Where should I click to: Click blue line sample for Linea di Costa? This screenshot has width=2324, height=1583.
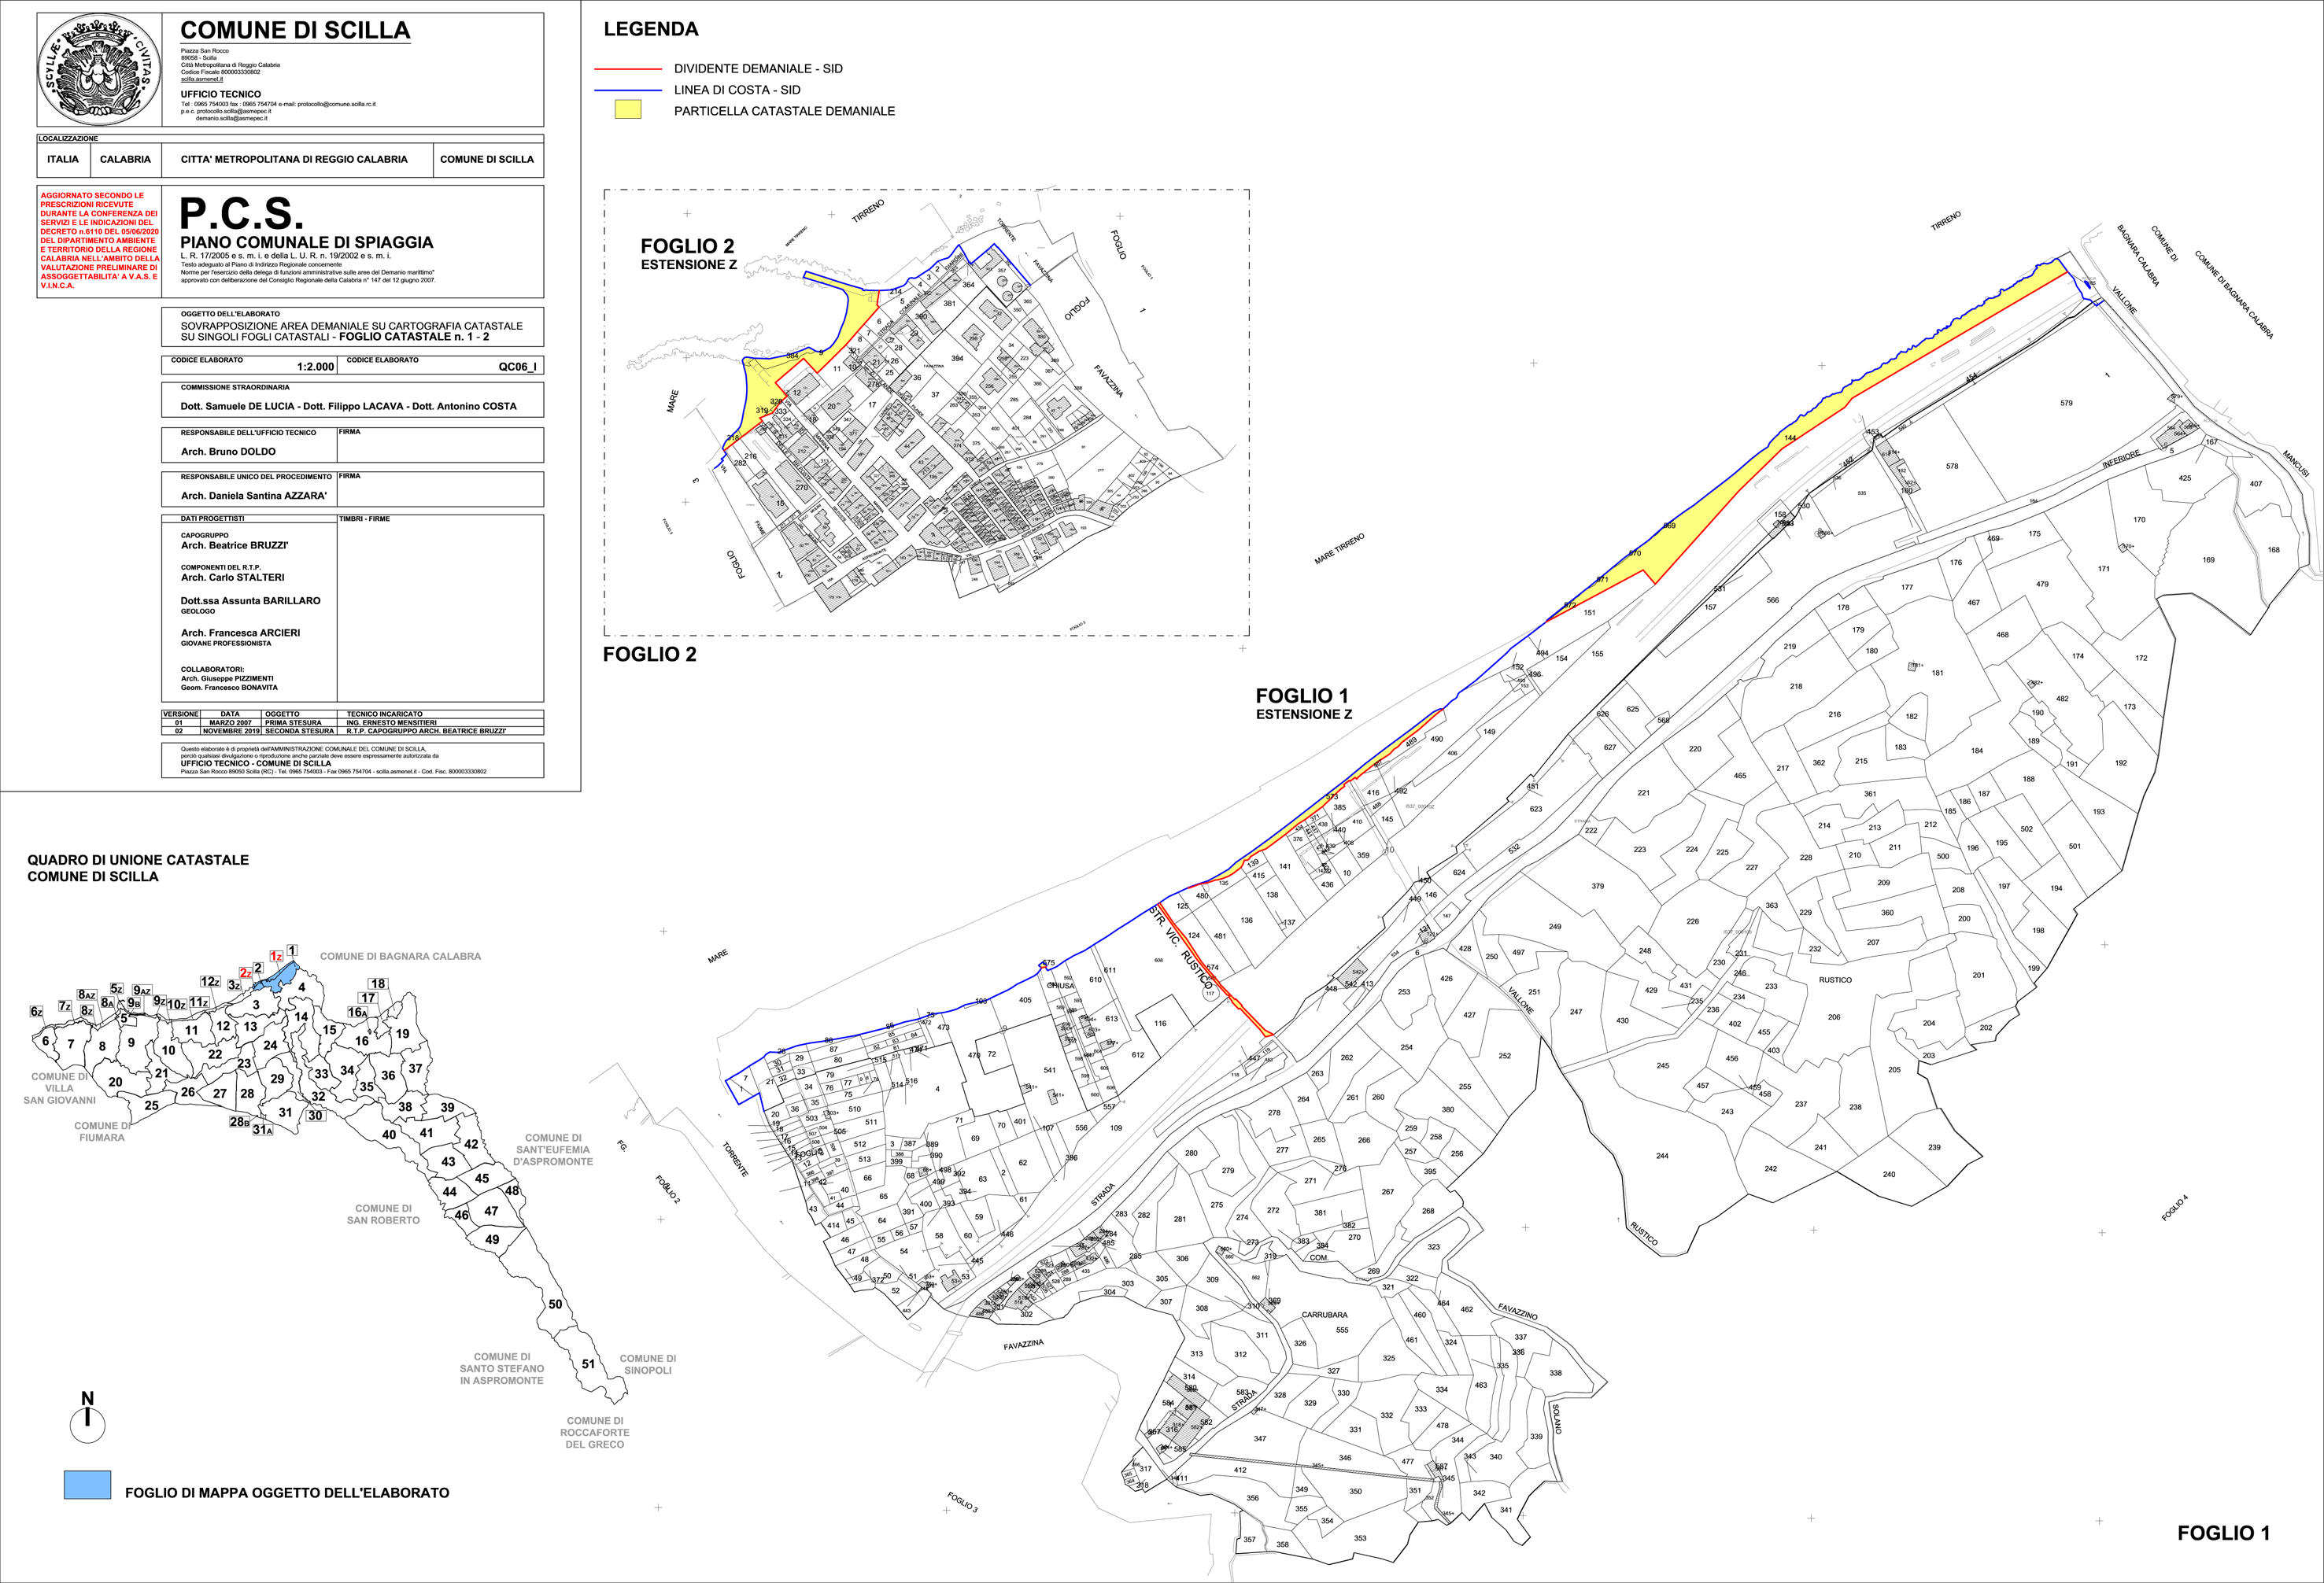click(628, 90)
